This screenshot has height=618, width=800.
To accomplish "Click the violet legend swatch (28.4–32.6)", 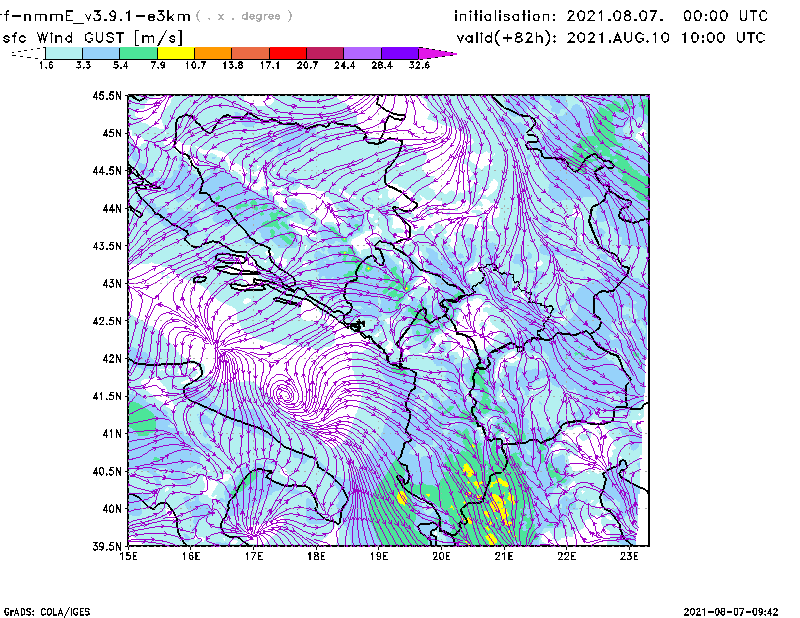I will pyautogui.click(x=399, y=52).
